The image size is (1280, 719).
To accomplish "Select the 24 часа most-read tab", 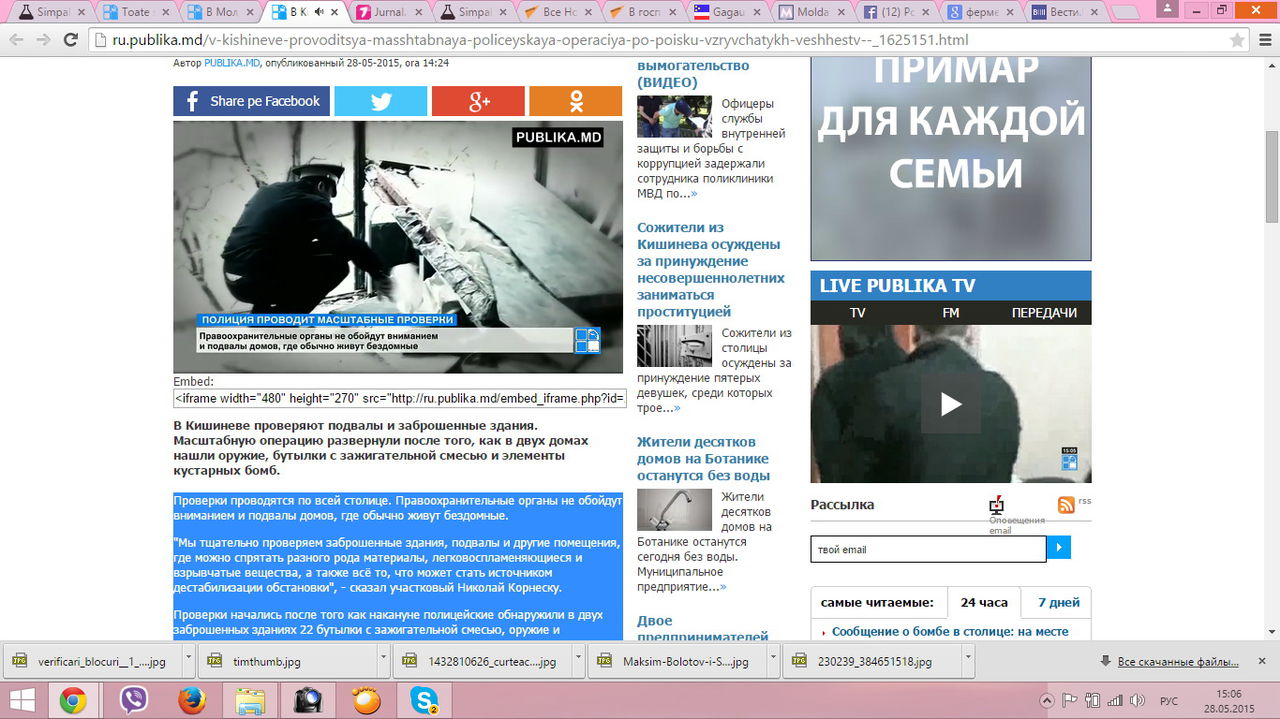I will pos(984,603).
